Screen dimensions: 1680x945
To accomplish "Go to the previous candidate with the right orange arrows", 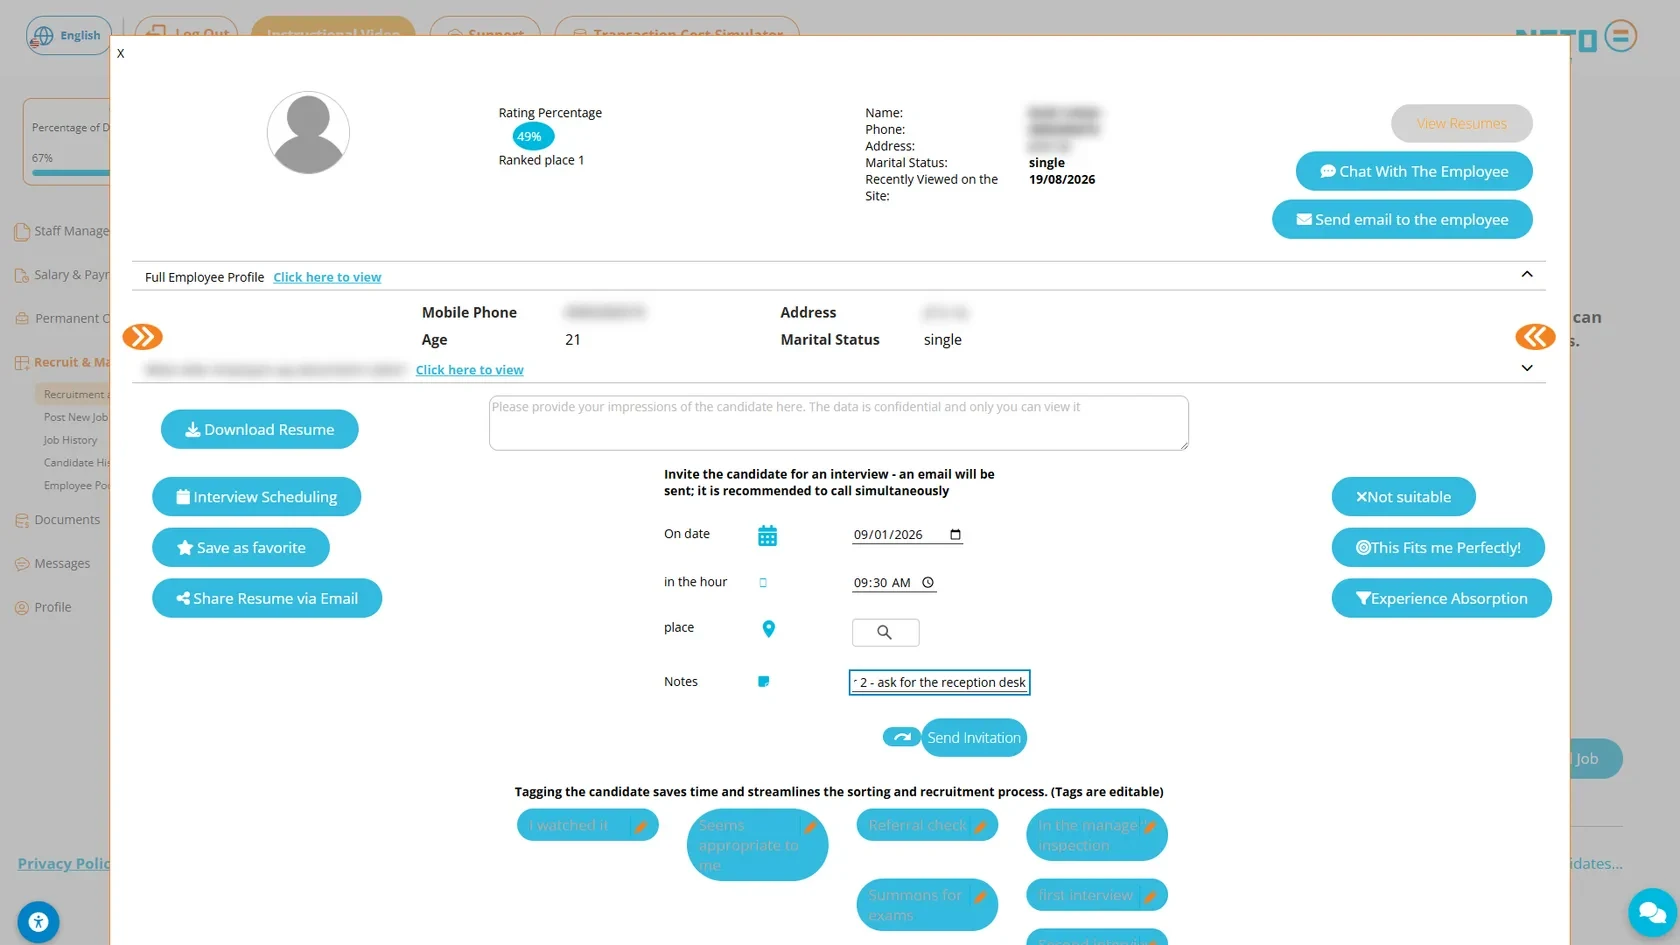I will (x=1535, y=337).
